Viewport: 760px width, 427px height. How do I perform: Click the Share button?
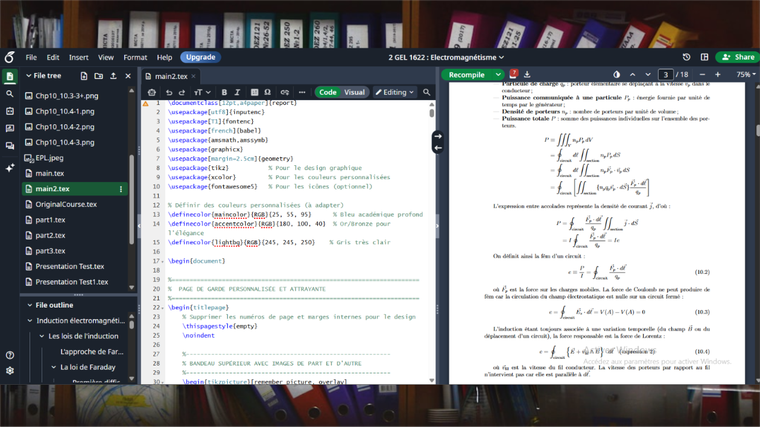pos(738,57)
